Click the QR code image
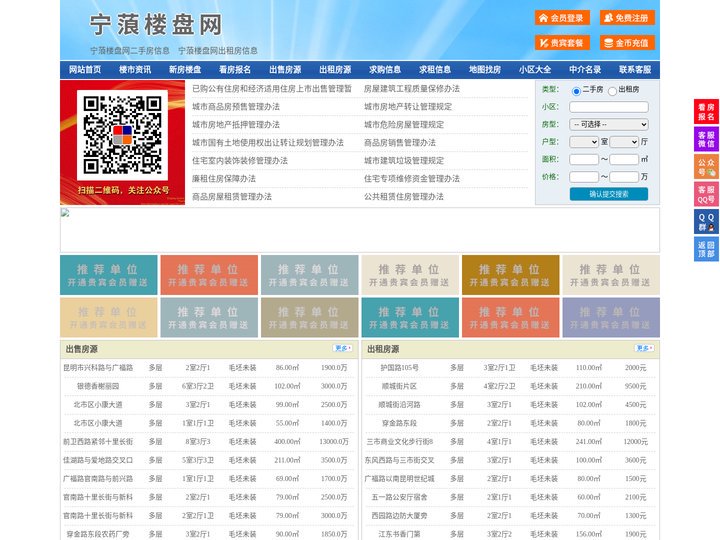720x540 pixels. coord(122,135)
